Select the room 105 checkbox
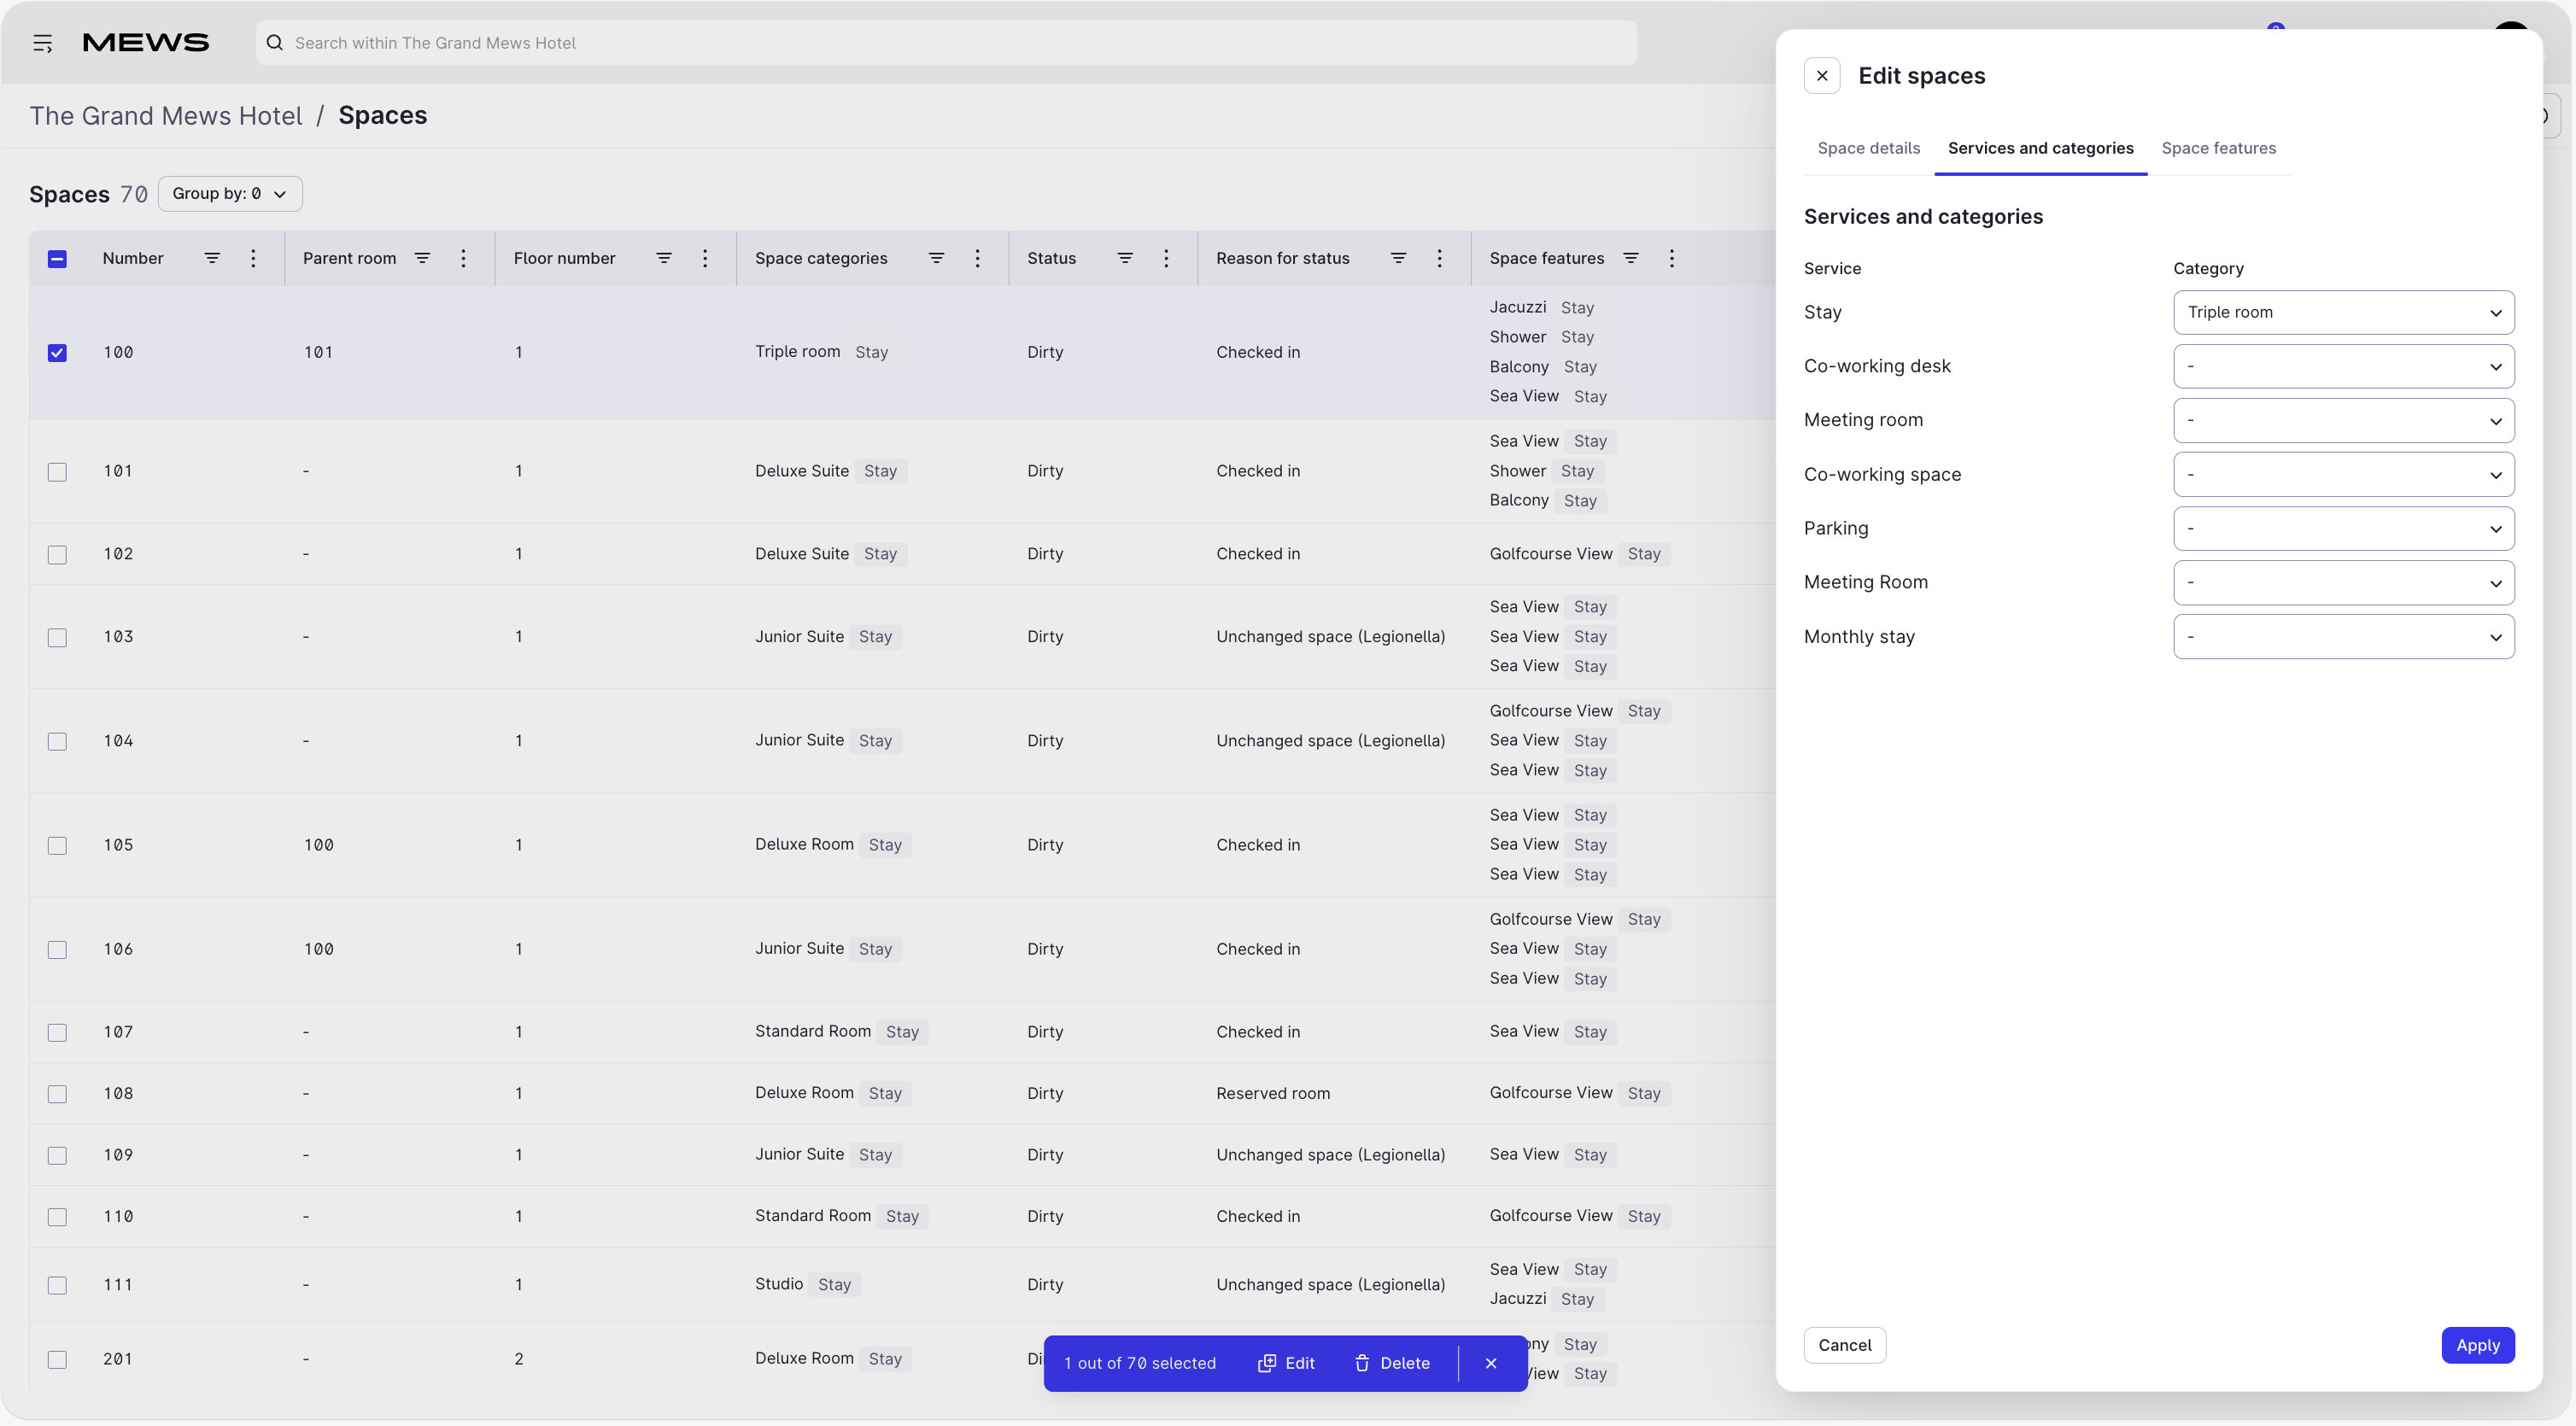 pyautogui.click(x=57, y=845)
